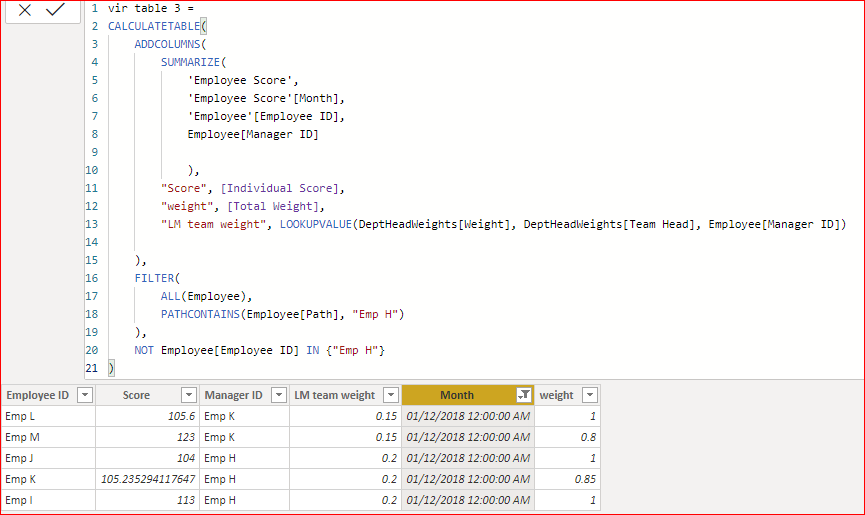Click the NOT keyword on line 20
The height and width of the screenshot is (515, 865).
(x=144, y=350)
